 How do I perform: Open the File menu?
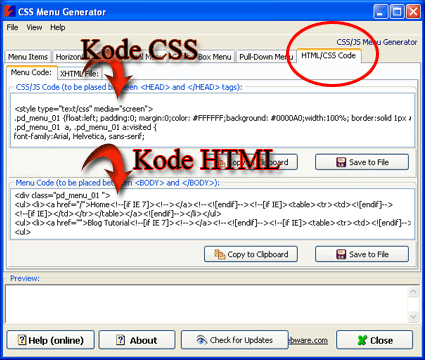coord(12,27)
